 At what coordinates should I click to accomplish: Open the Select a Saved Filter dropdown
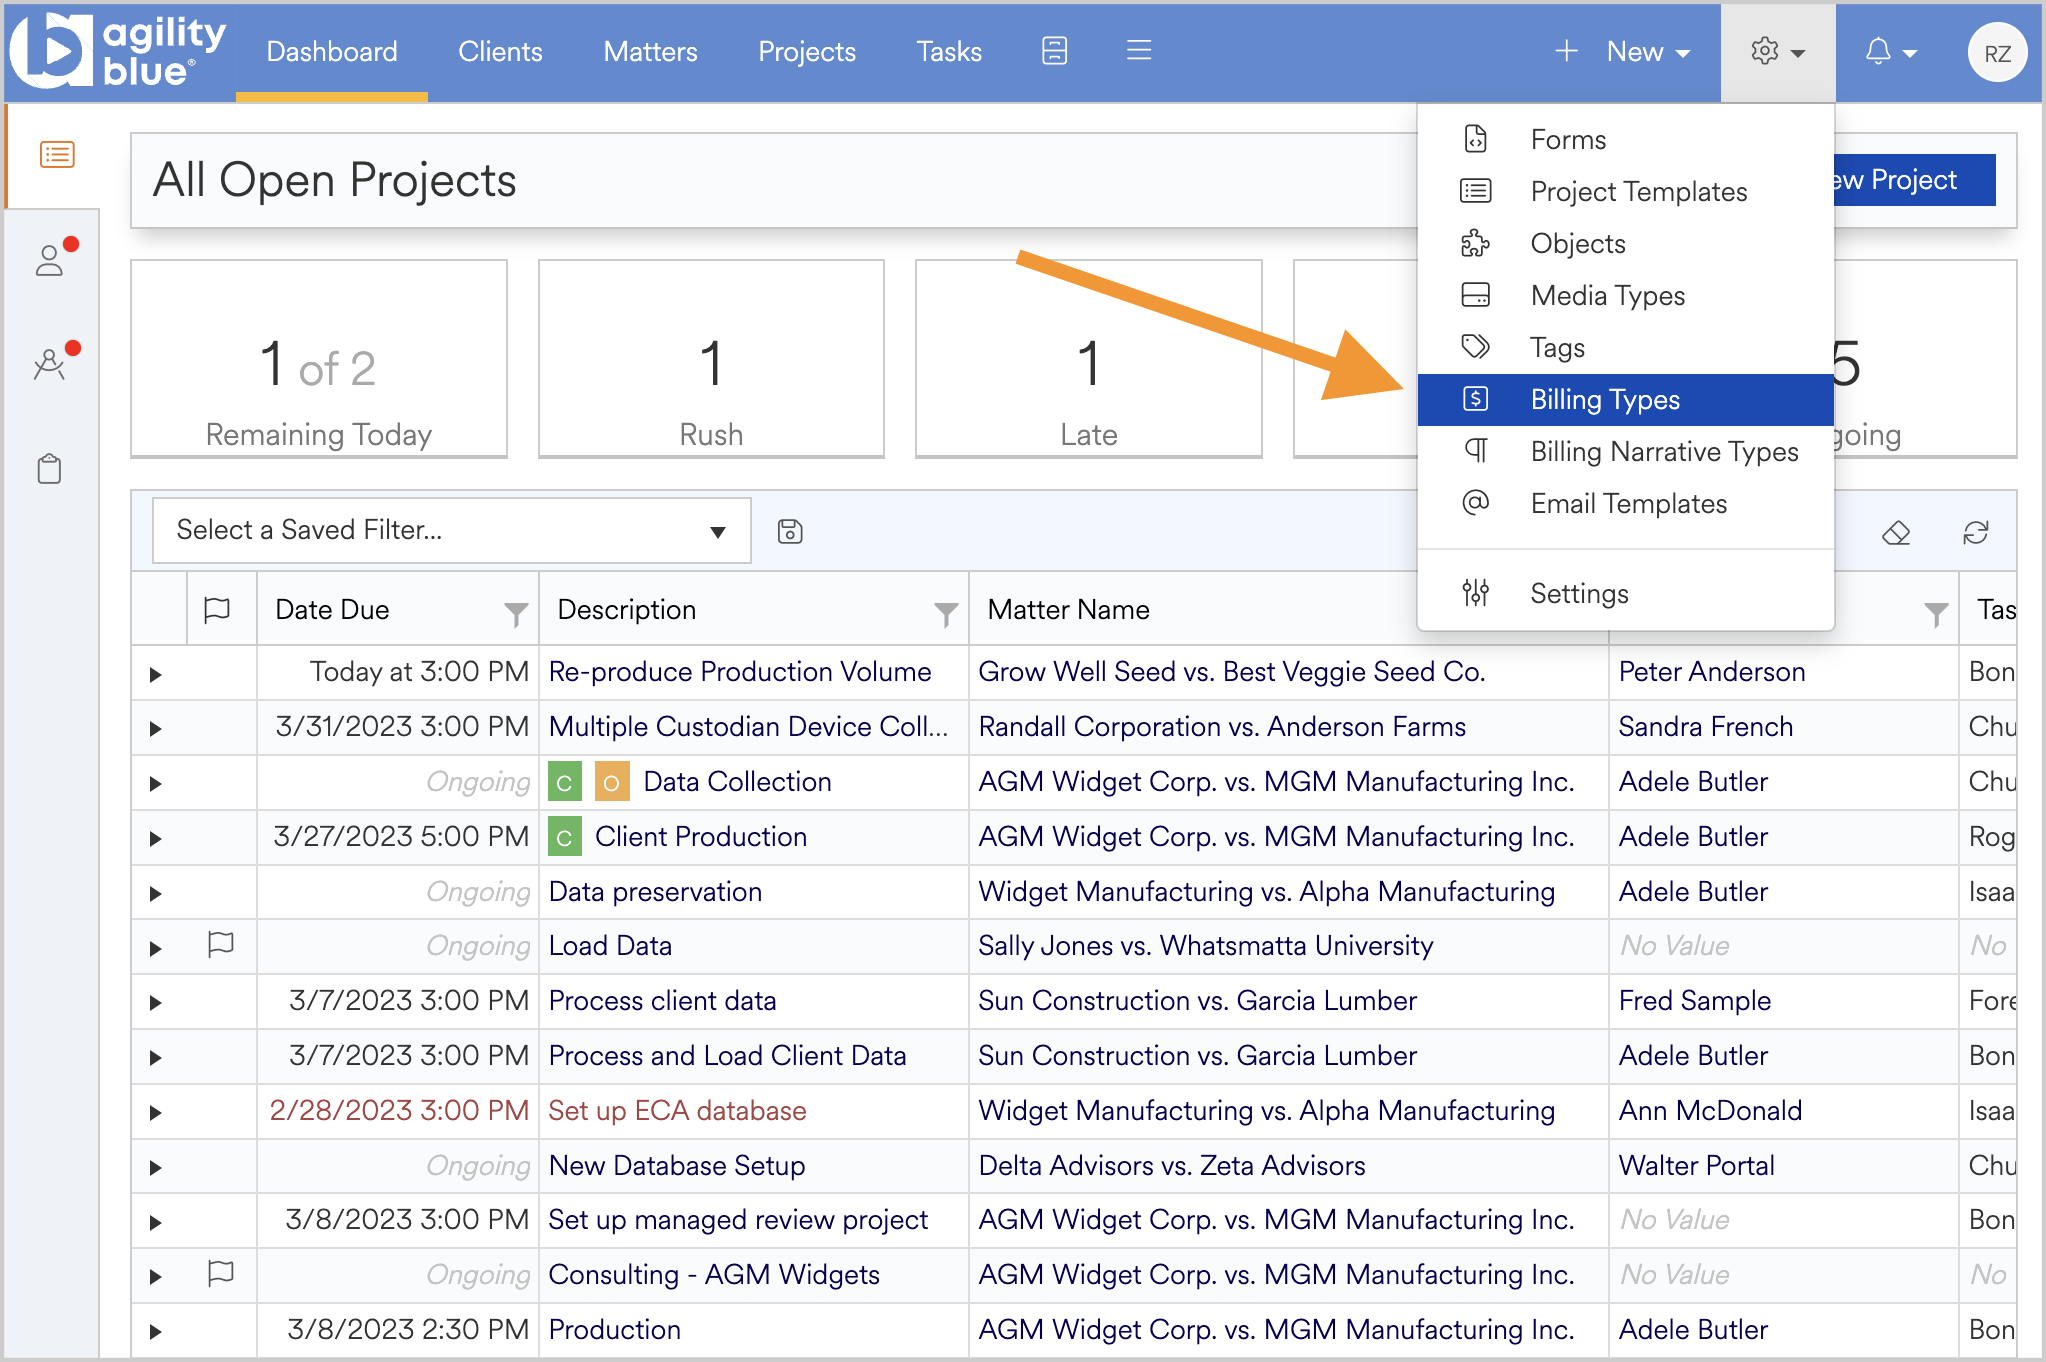pyautogui.click(x=451, y=530)
